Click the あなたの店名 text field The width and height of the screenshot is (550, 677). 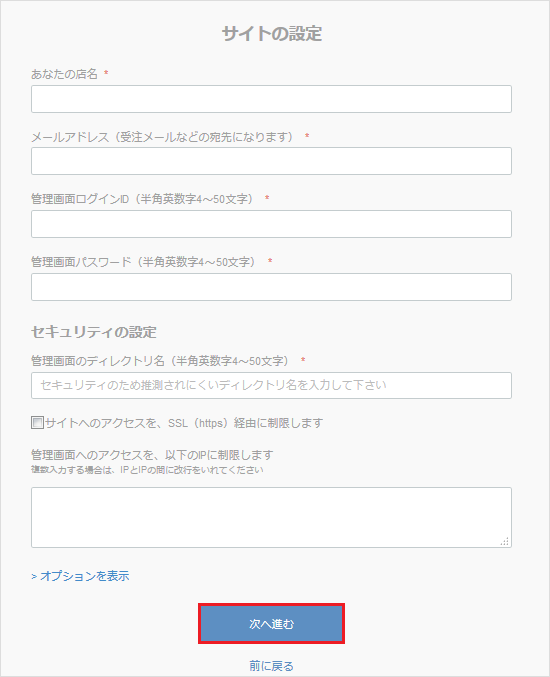(271, 99)
